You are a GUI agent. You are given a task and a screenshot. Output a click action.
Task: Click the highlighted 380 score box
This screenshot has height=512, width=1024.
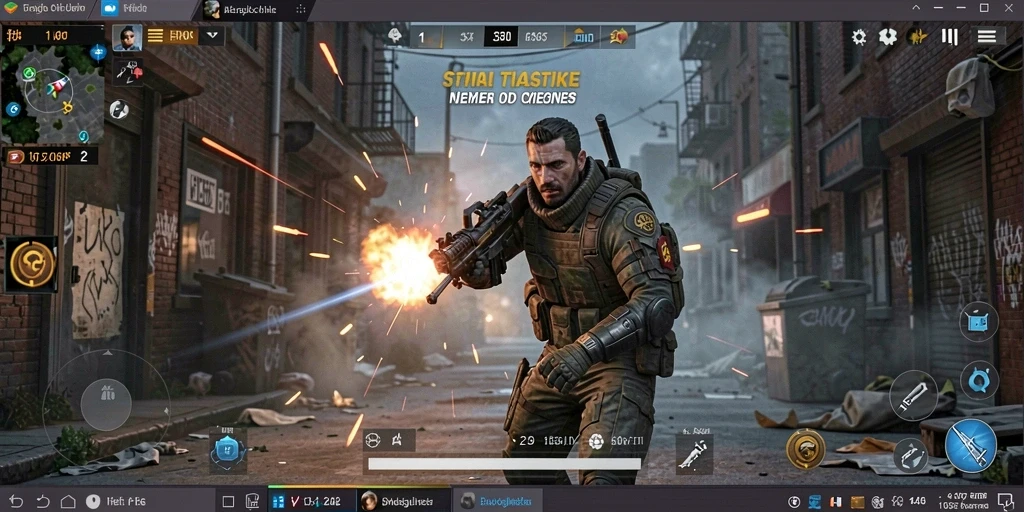(501, 37)
